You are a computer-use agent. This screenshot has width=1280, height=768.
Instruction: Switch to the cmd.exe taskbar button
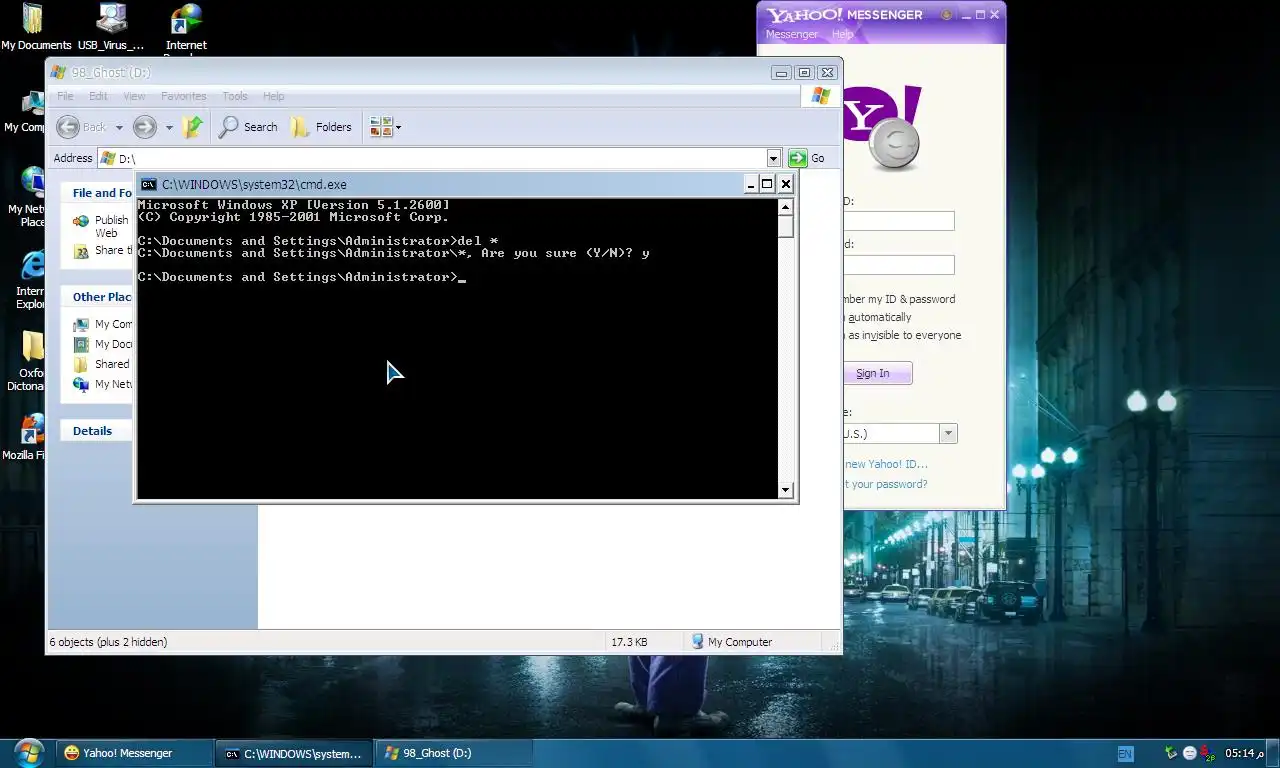click(x=294, y=753)
